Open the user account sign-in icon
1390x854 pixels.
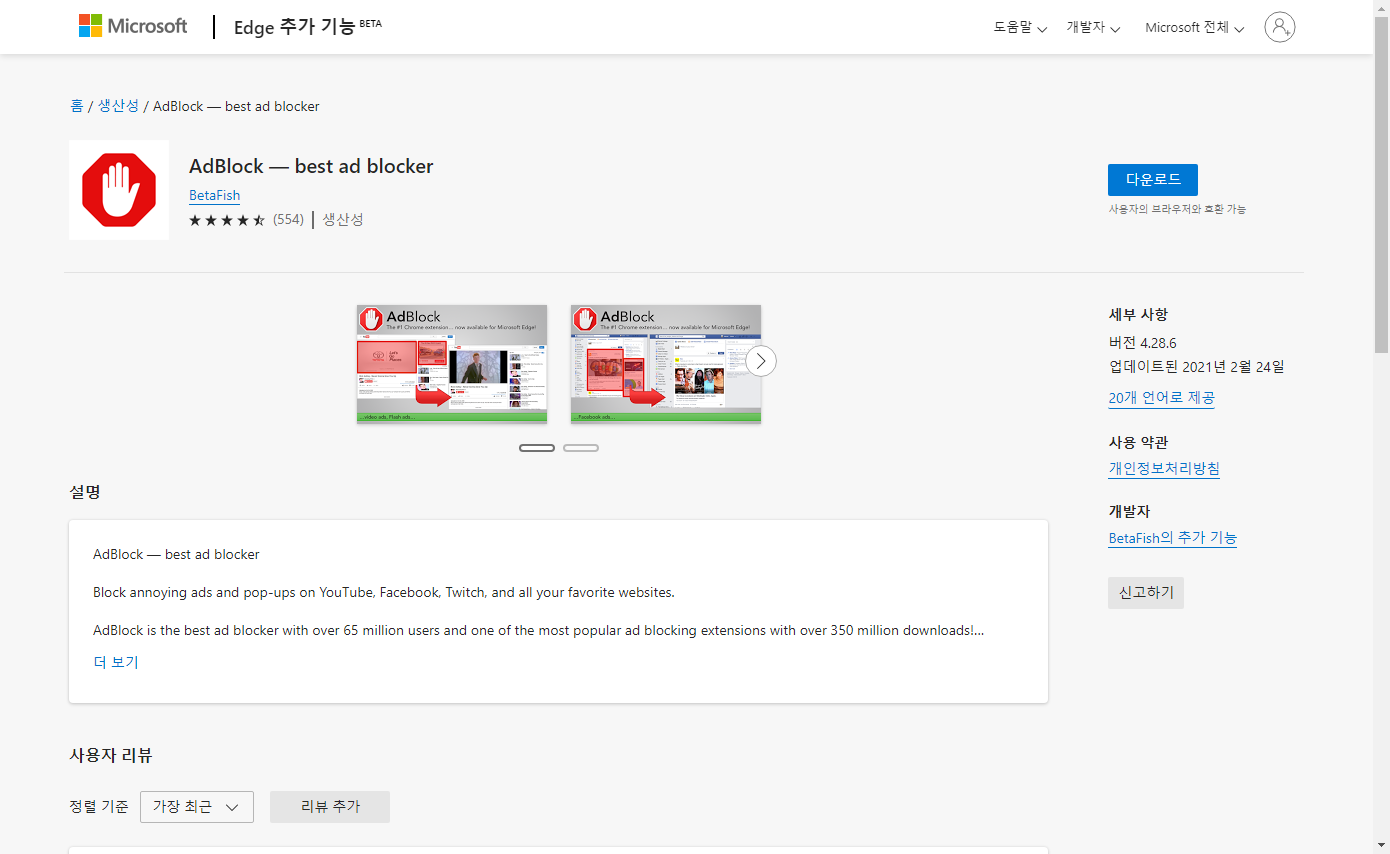(1279, 27)
